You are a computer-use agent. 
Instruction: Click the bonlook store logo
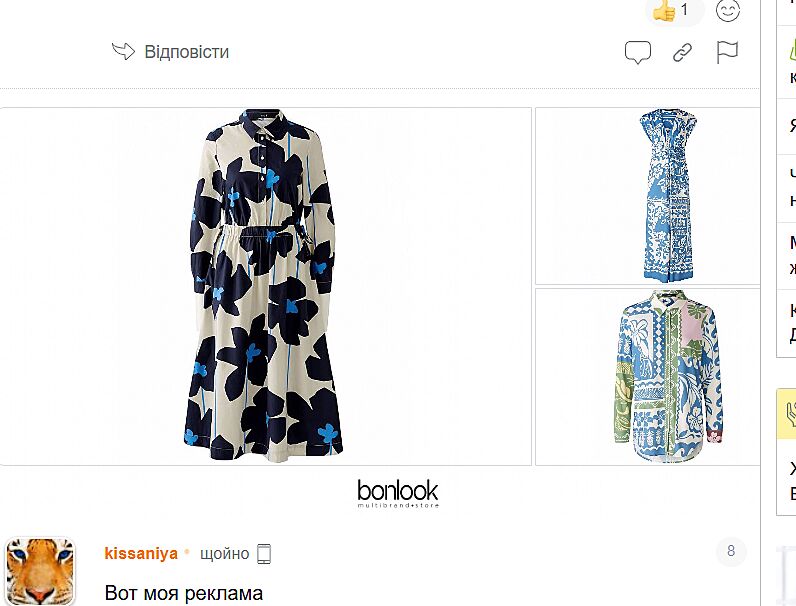[397, 492]
